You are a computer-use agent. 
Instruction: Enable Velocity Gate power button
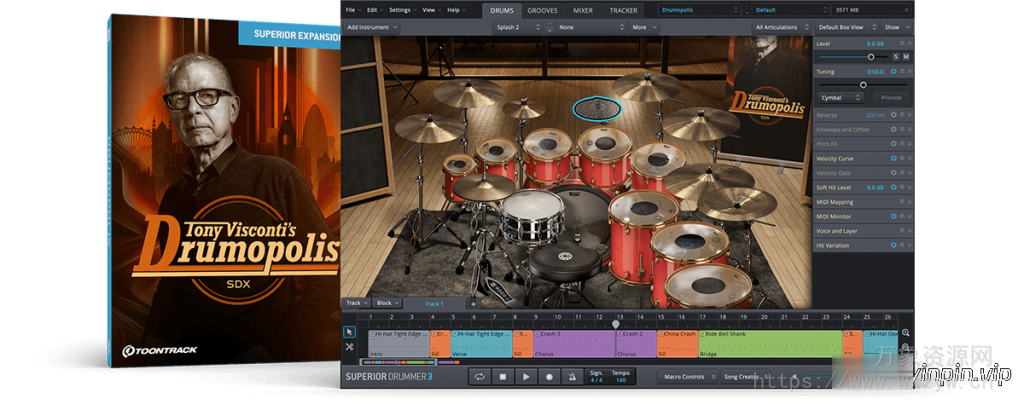[893, 172]
